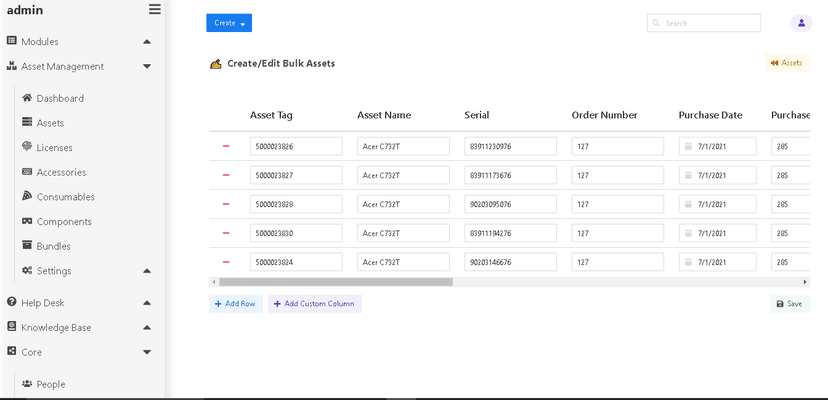The width and height of the screenshot is (828, 400).
Task: Go to Assets in the sidebar
Action: coord(43,123)
